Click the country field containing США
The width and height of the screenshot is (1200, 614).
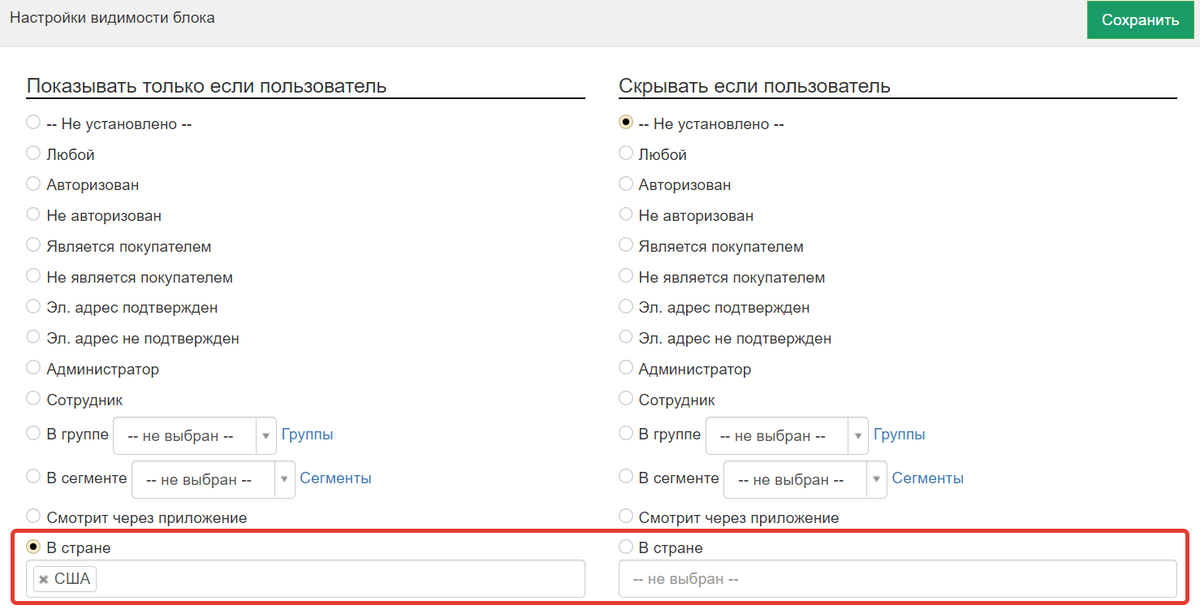[340, 579]
